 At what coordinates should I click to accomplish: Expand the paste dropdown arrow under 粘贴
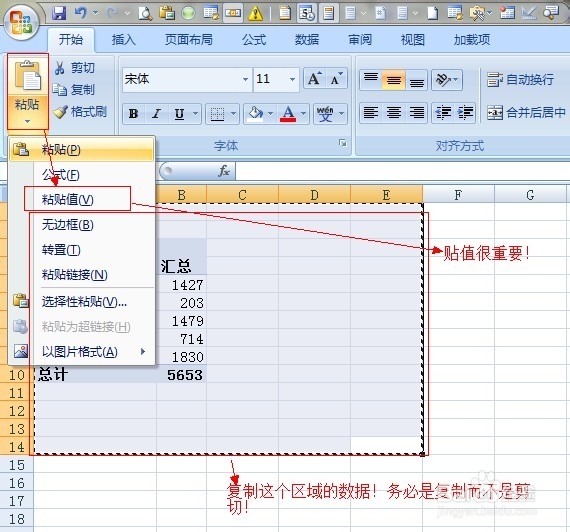point(28,121)
